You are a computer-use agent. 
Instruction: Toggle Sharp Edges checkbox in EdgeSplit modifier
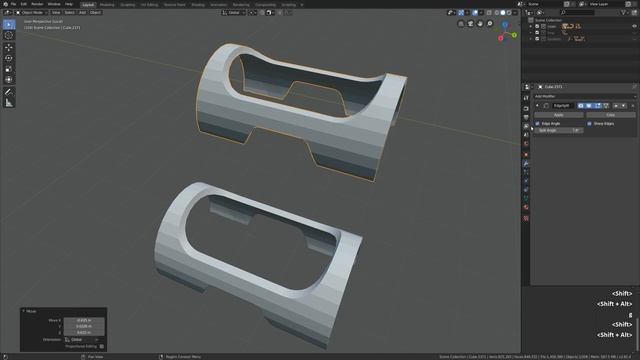pyautogui.click(x=589, y=123)
